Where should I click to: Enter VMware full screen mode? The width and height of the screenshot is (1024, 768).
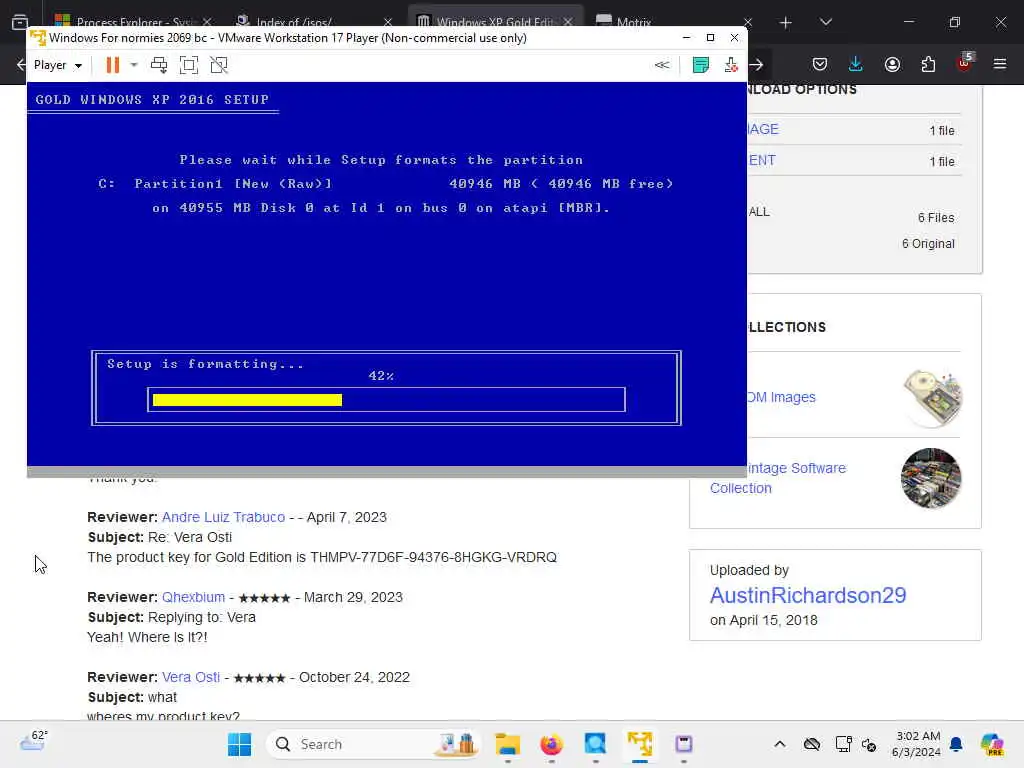click(x=189, y=65)
